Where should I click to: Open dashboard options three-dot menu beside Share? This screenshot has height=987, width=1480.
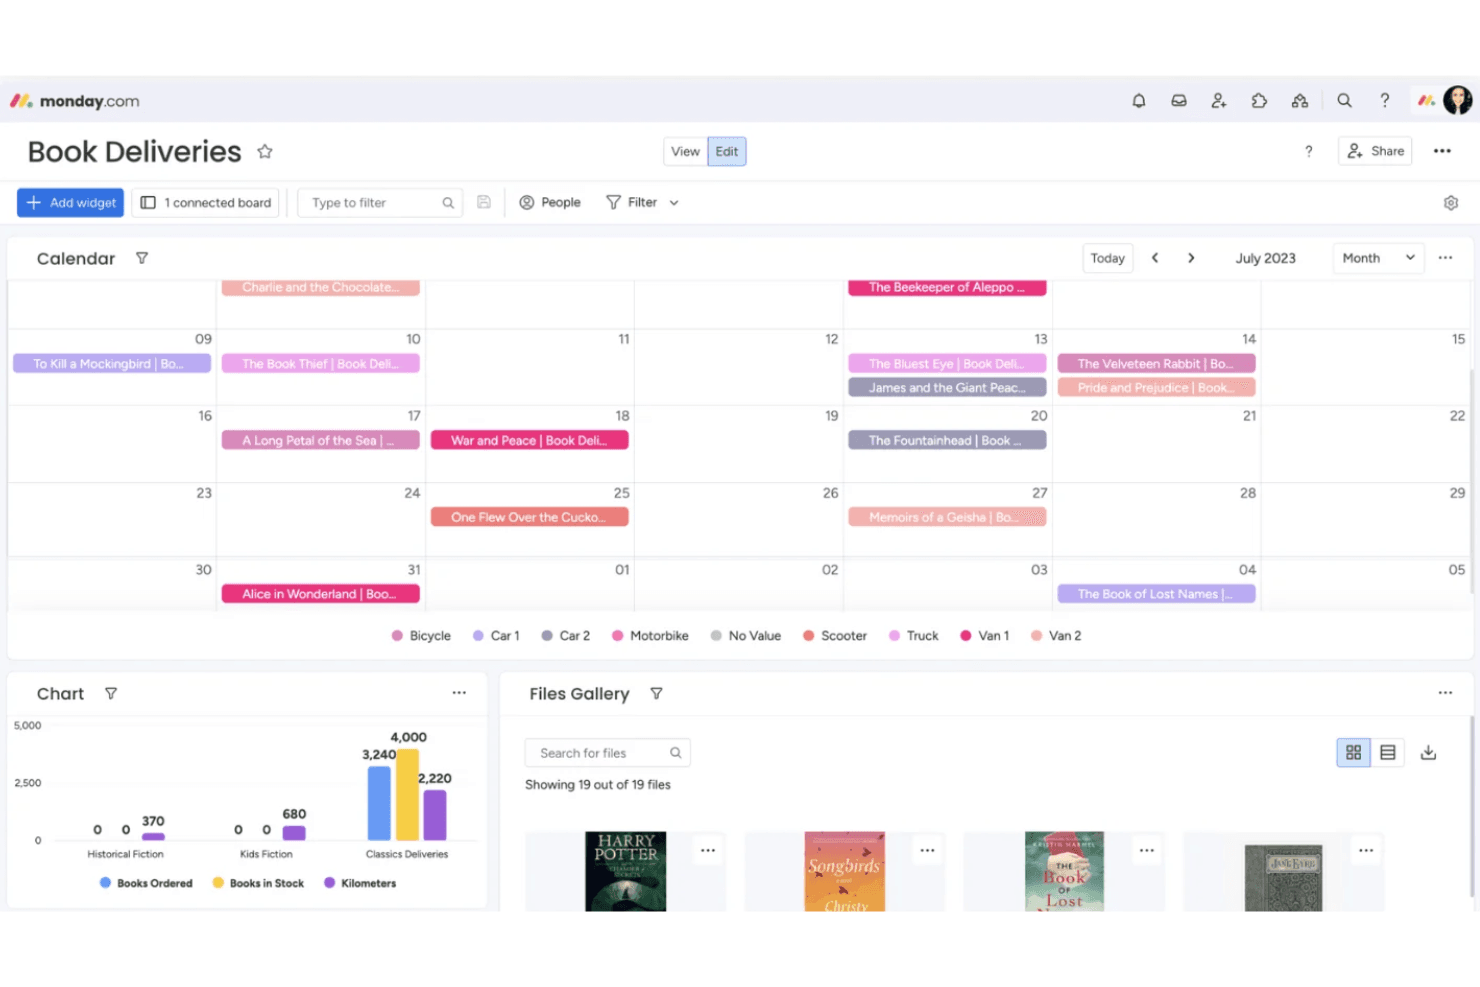tap(1442, 151)
